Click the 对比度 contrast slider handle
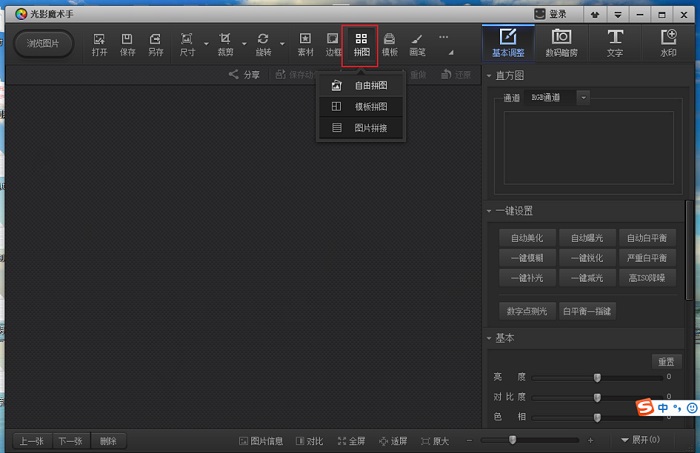700x453 pixels. [x=597, y=397]
